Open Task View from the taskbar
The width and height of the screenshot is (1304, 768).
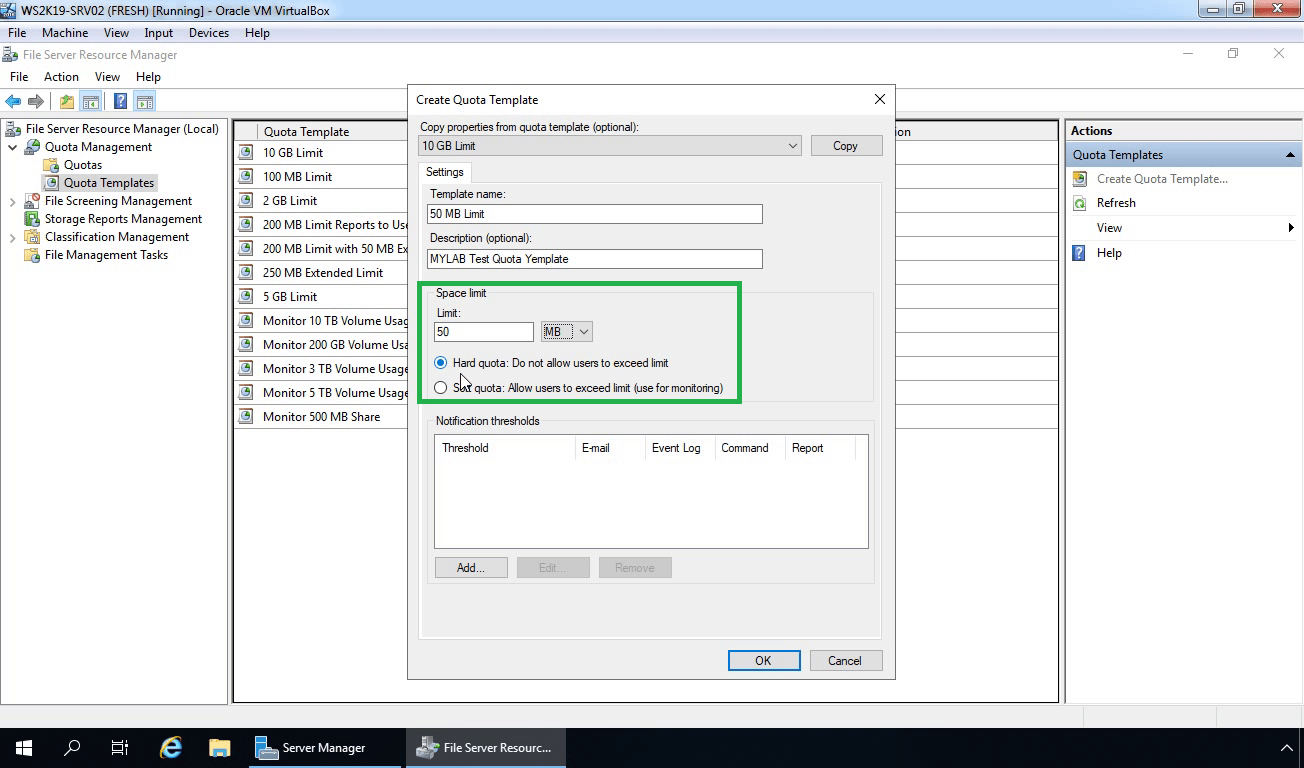pos(120,748)
